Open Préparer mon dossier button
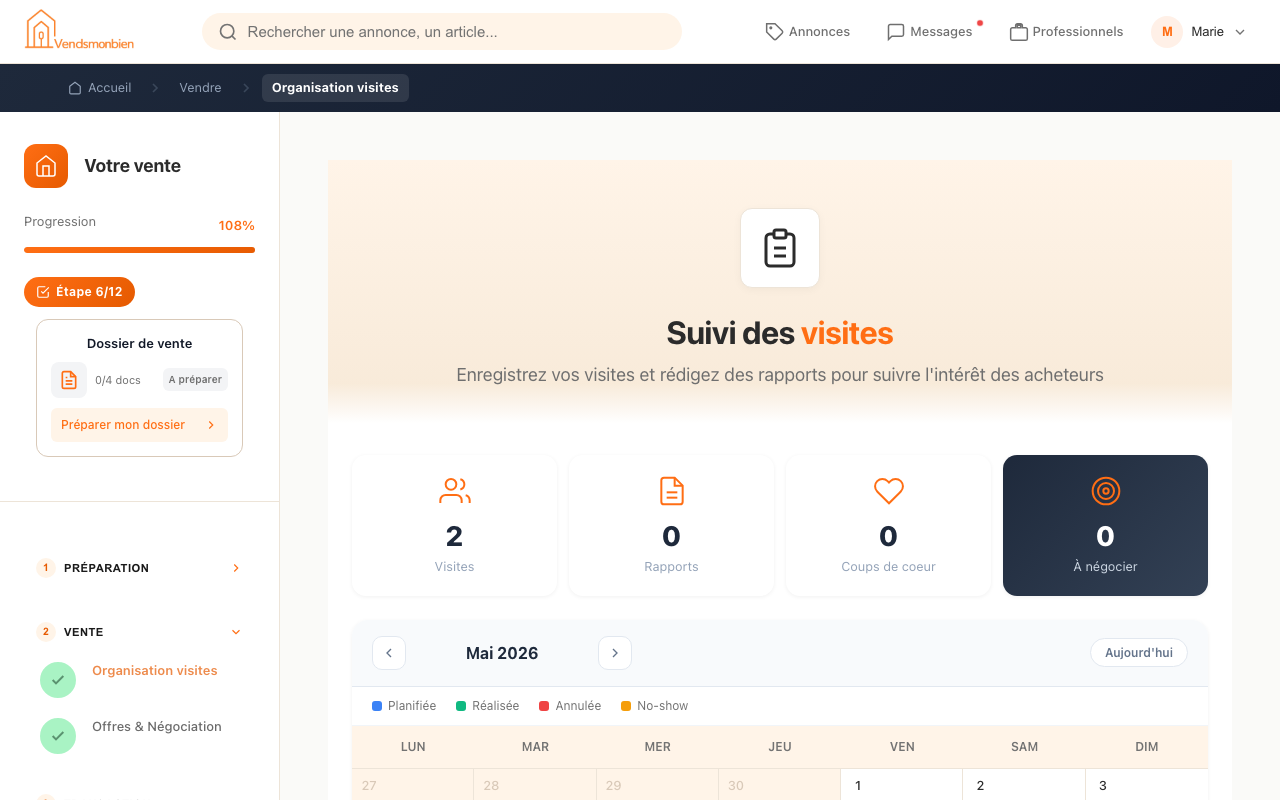1280x800 pixels. pos(139,425)
